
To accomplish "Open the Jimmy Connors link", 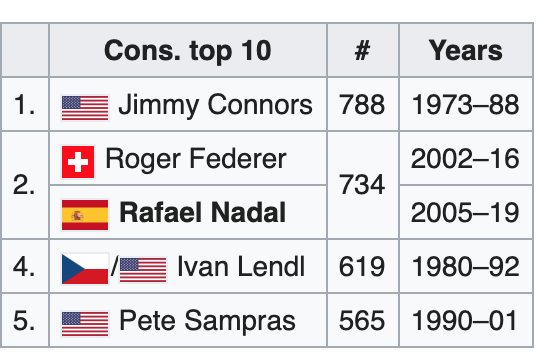I will pos(215,105).
